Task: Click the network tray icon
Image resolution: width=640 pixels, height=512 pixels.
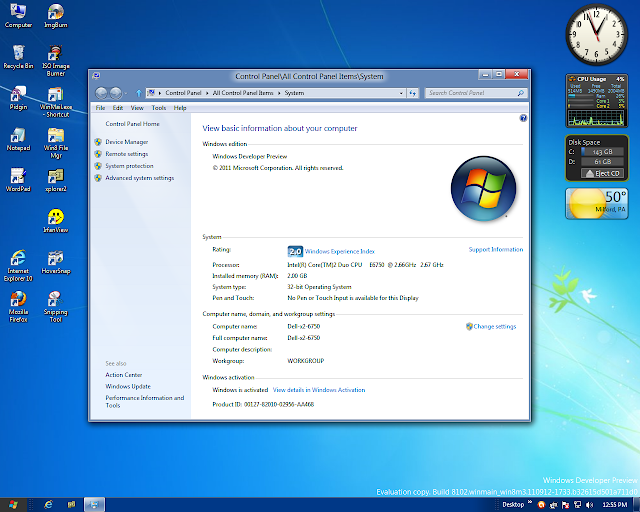Action: (x=578, y=505)
